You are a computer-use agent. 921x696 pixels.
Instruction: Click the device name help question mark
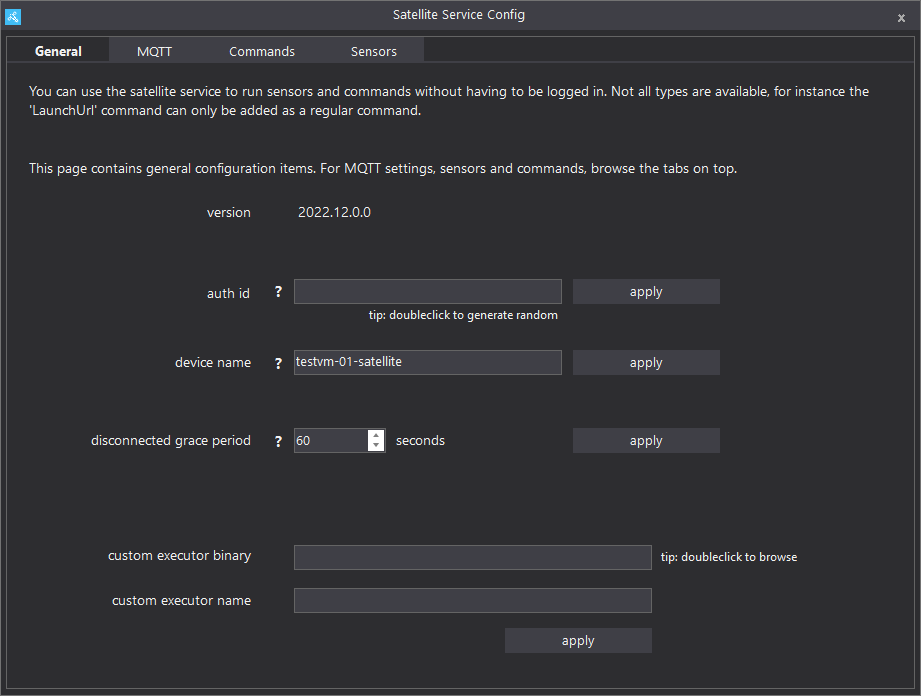click(278, 364)
